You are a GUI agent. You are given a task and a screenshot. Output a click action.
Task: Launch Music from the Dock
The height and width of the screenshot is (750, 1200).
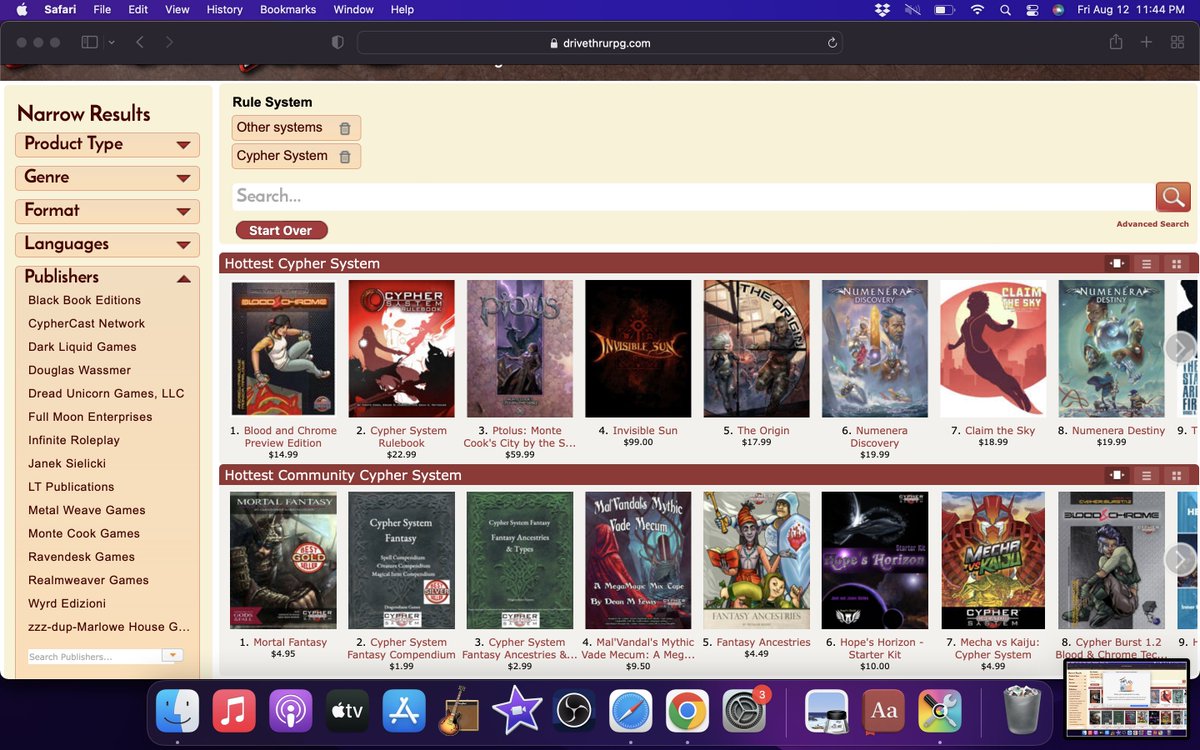tap(234, 712)
